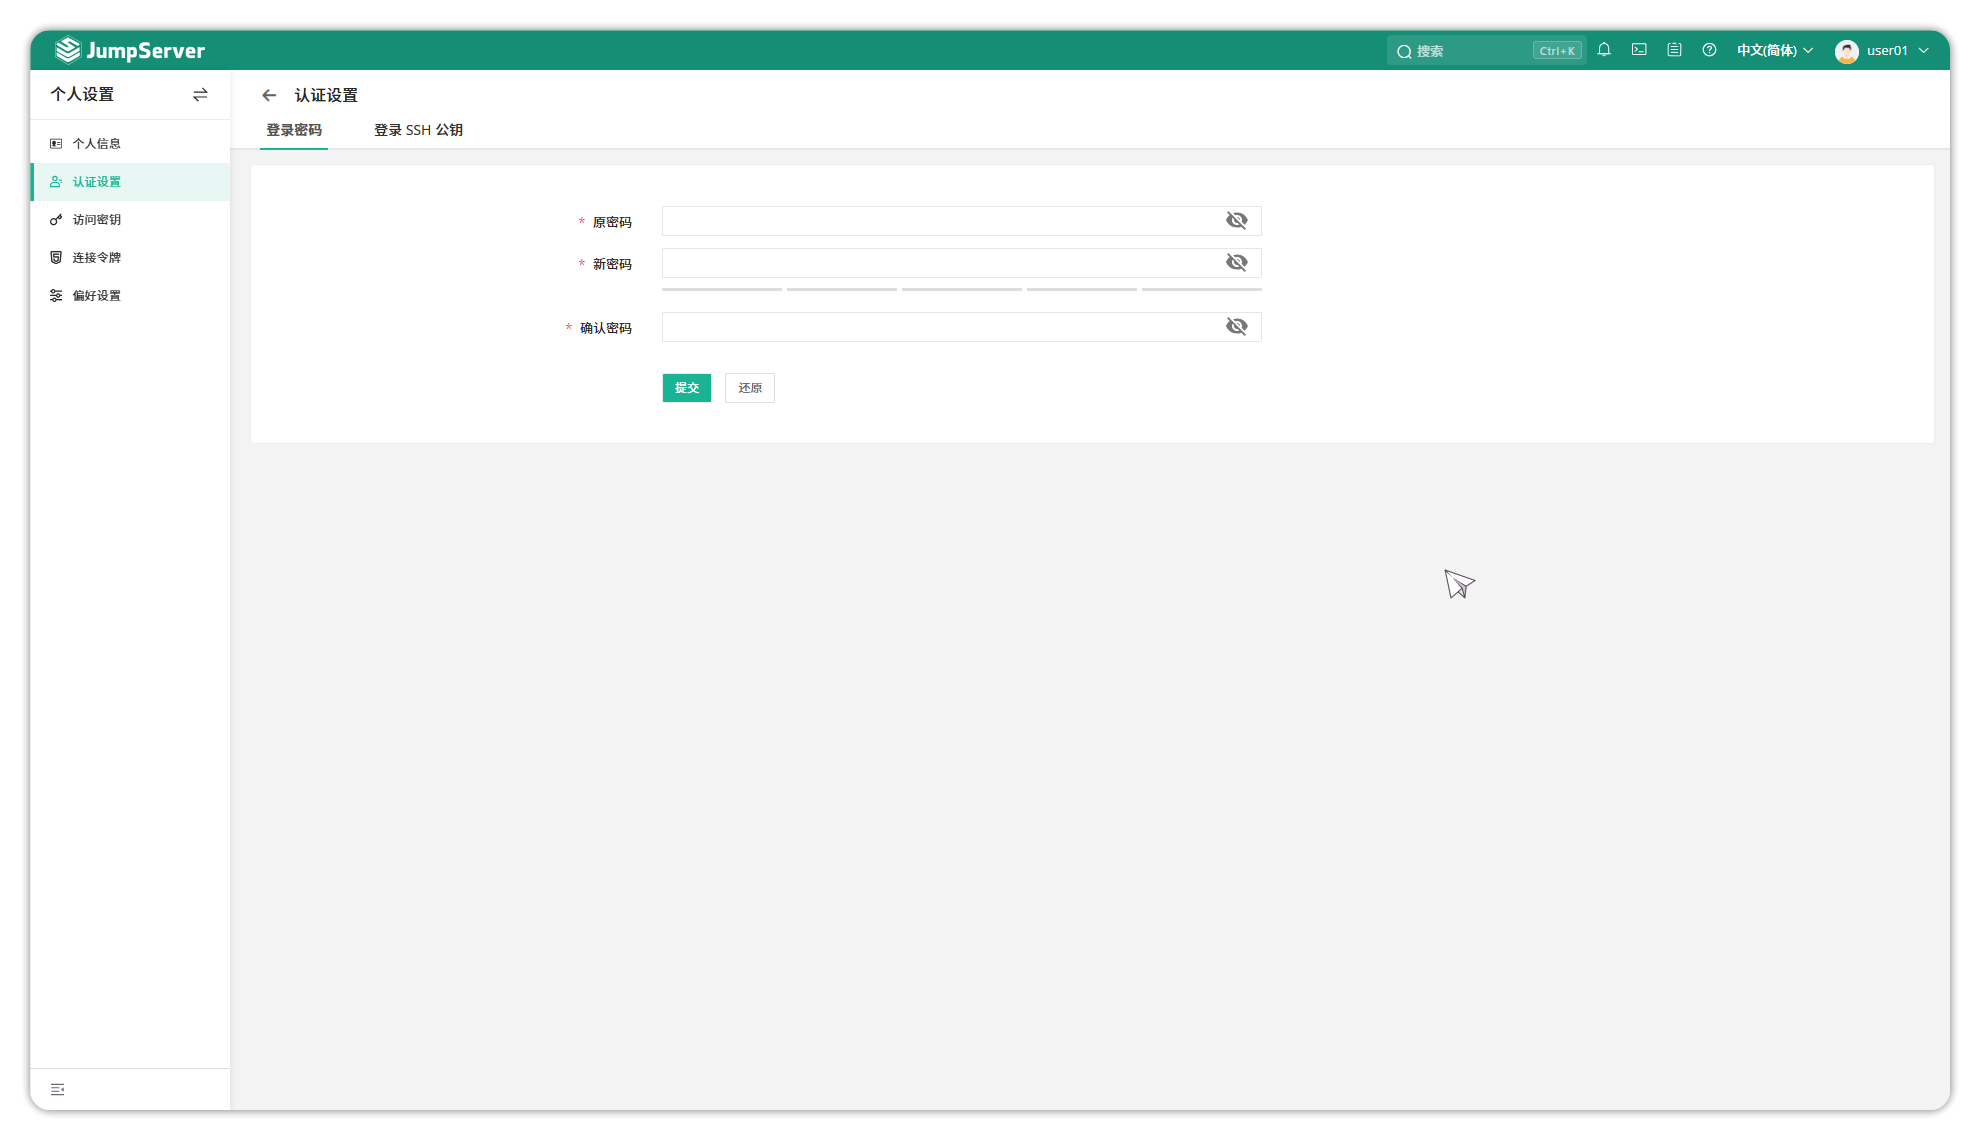
Task: Select the 登录密码 tab
Action: click(x=294, y=130)
